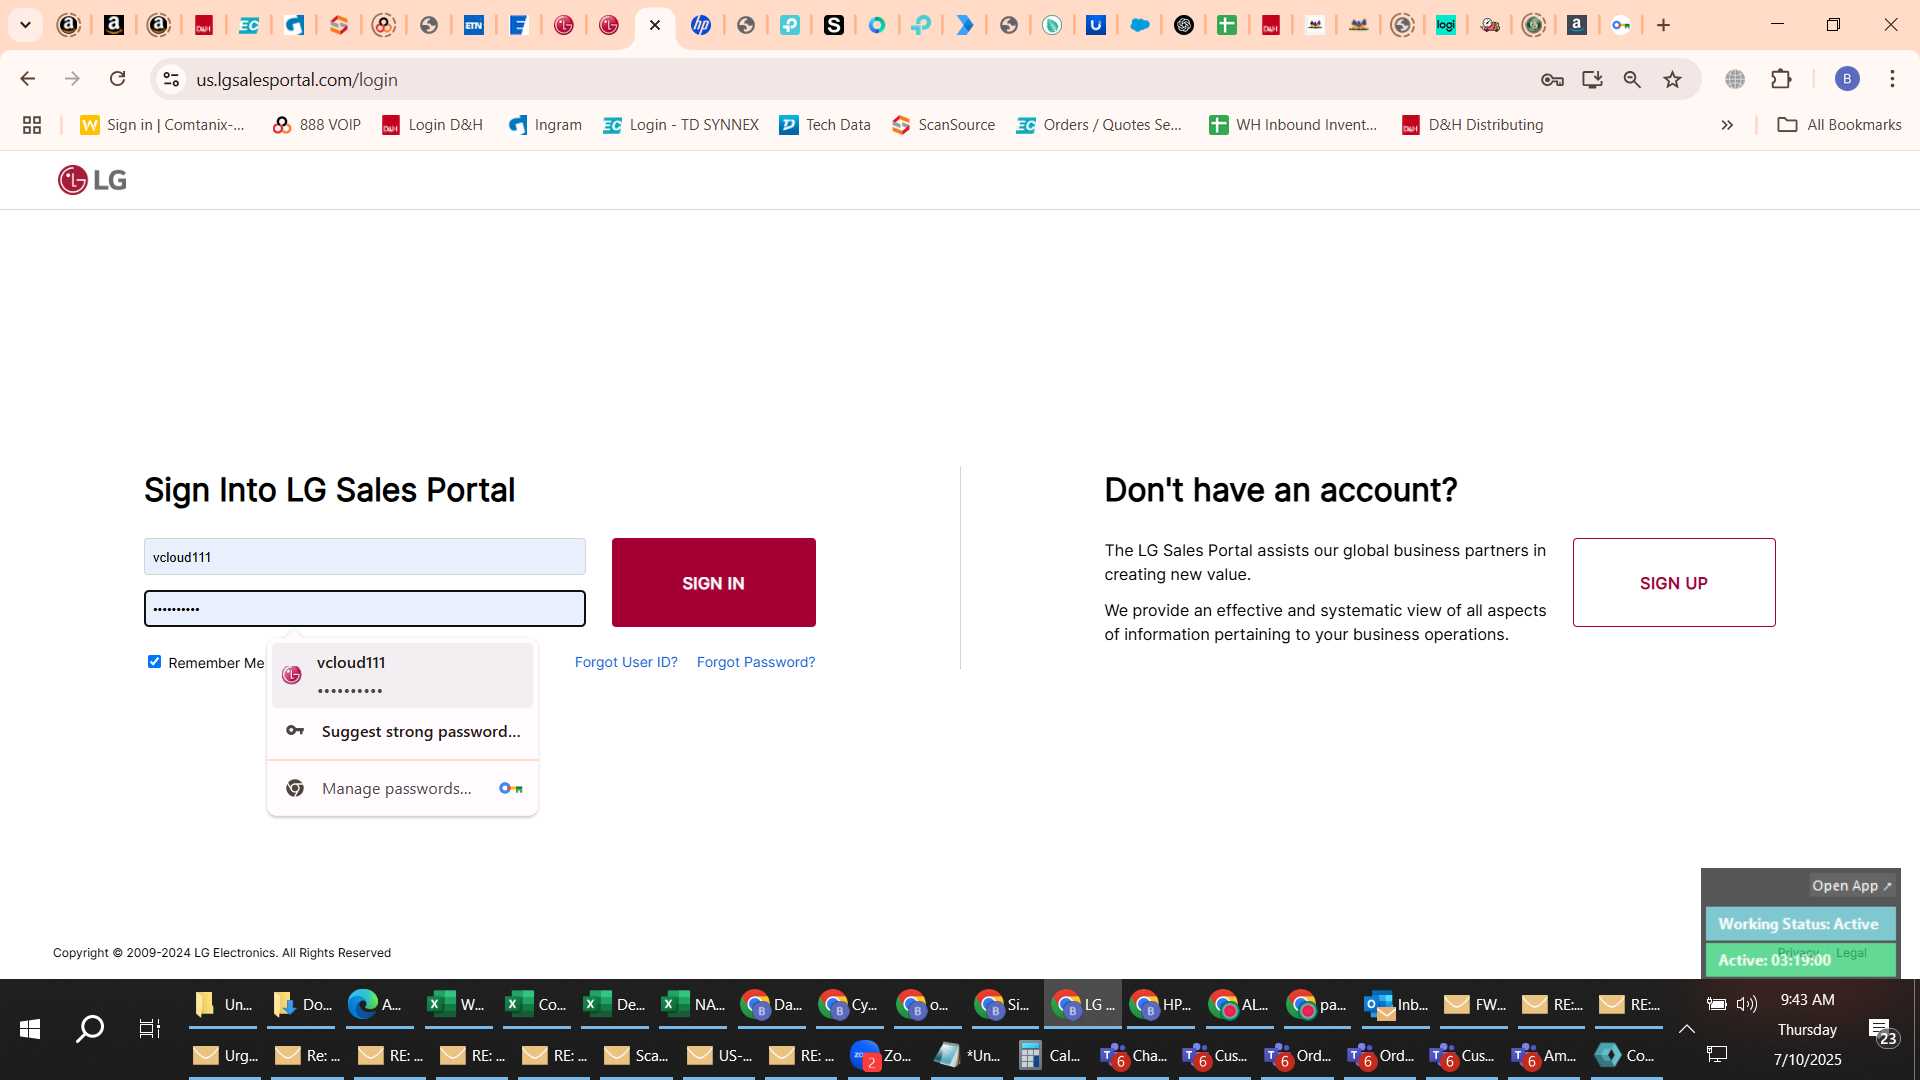The width and height of the screenshot is (1920, 1080).
Task: Open Sign in | Comtanix bookmark
Action: pos(163,125)
